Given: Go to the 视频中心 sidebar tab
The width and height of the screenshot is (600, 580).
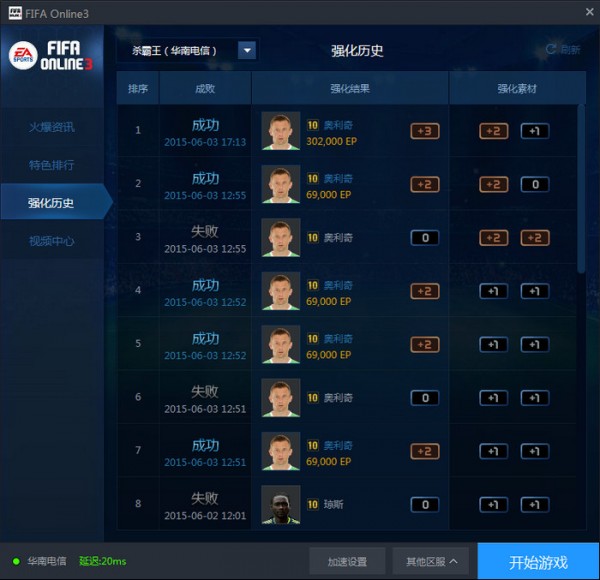Looking at the screenshot, I should click(x=52, y=241).
